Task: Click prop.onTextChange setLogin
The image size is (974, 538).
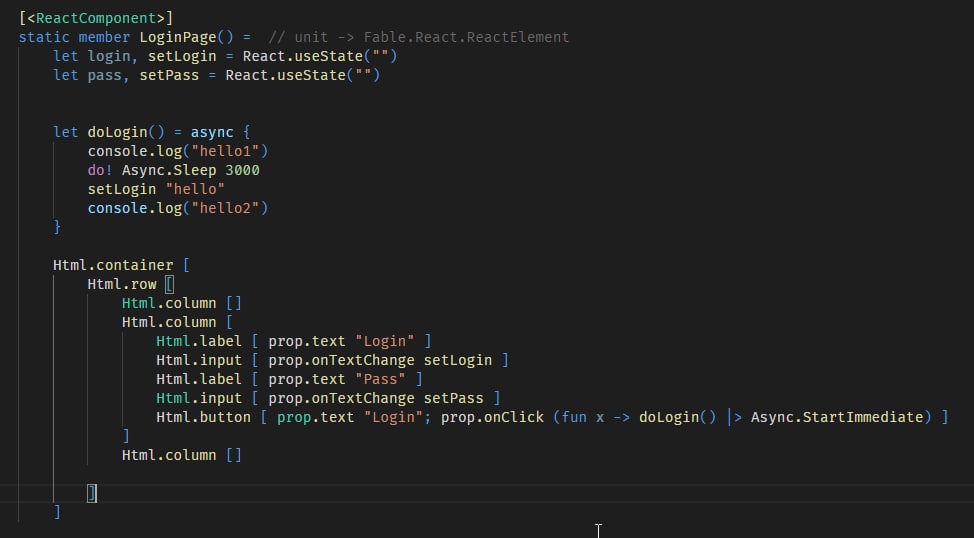Action: (x=380, y=360)
